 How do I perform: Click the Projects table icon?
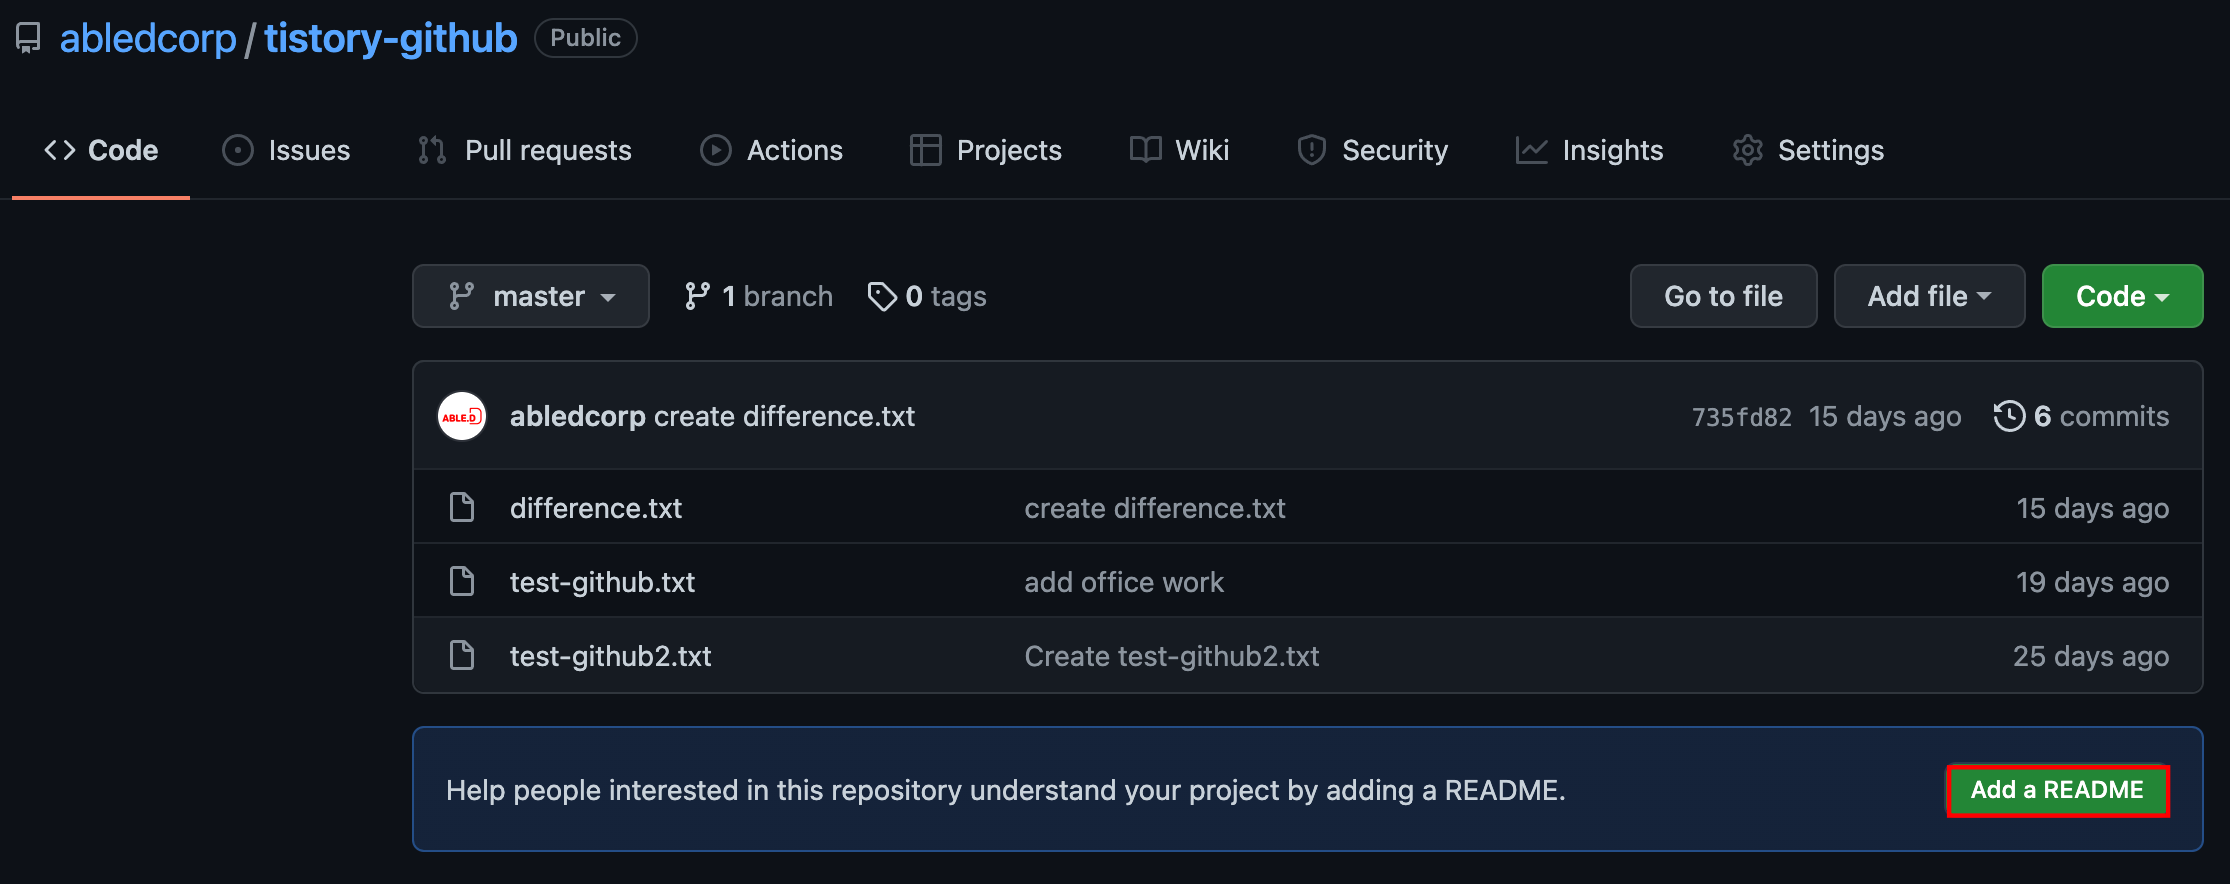pos(926,150)
